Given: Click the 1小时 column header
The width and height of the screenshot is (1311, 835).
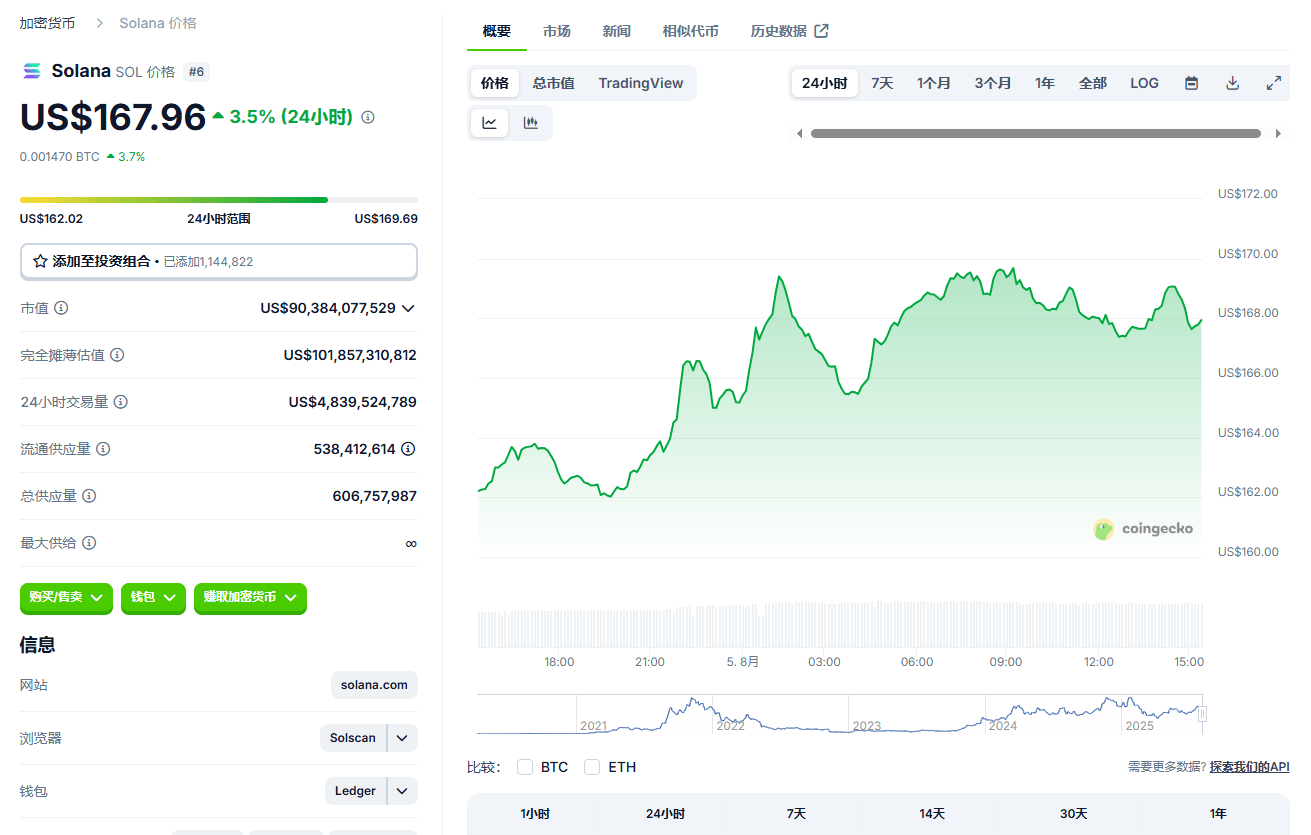Looking at the screenshot, I should pyautogui.click(x=535, y=814).
